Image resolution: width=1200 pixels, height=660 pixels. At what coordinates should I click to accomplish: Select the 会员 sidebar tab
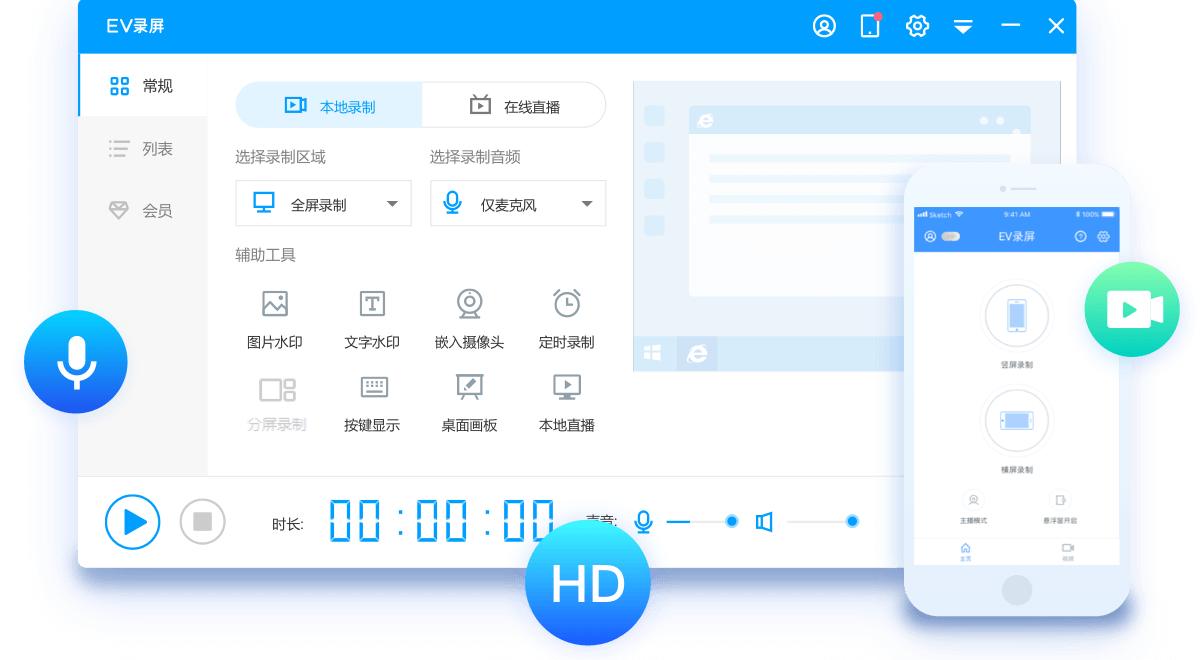[x=142, y=210]
